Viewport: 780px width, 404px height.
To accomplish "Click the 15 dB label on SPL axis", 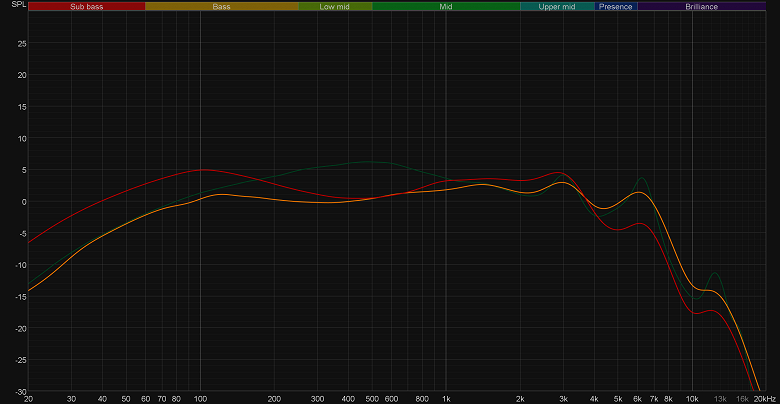I will 22,106.
